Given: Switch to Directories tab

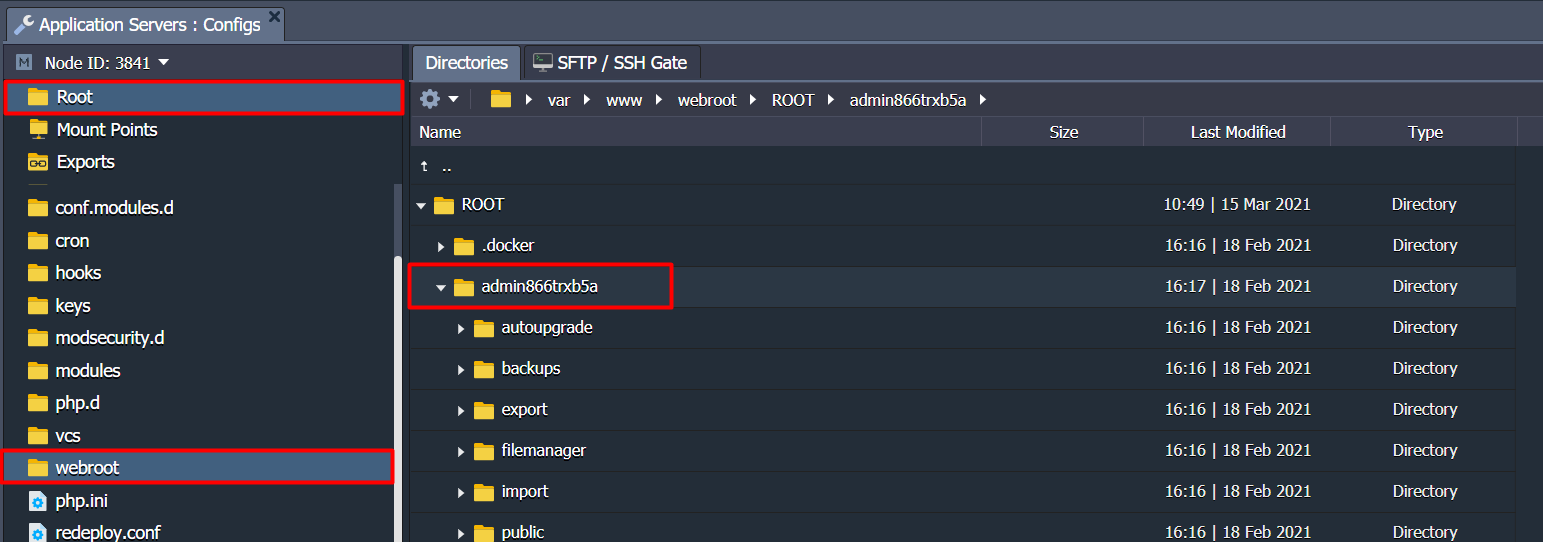Looking at the screenshot, I should point(466,62).
